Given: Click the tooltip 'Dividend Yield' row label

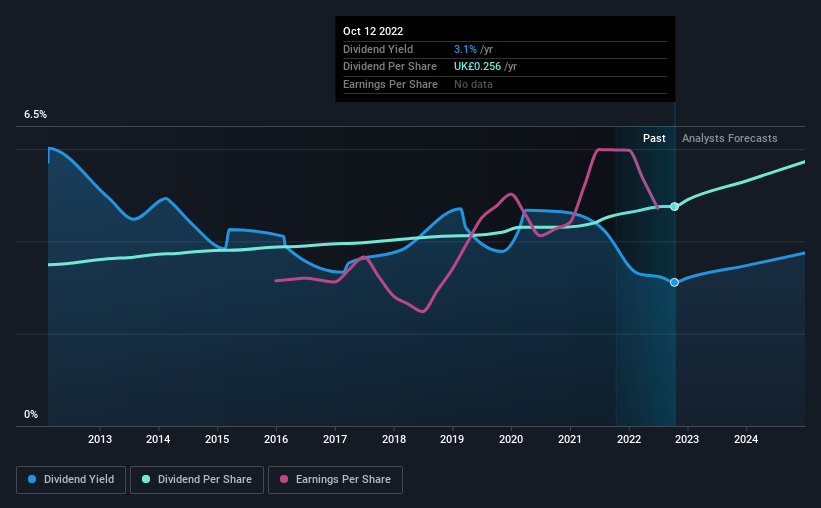Looking at the screenshot, I should (x=378, y=49).
